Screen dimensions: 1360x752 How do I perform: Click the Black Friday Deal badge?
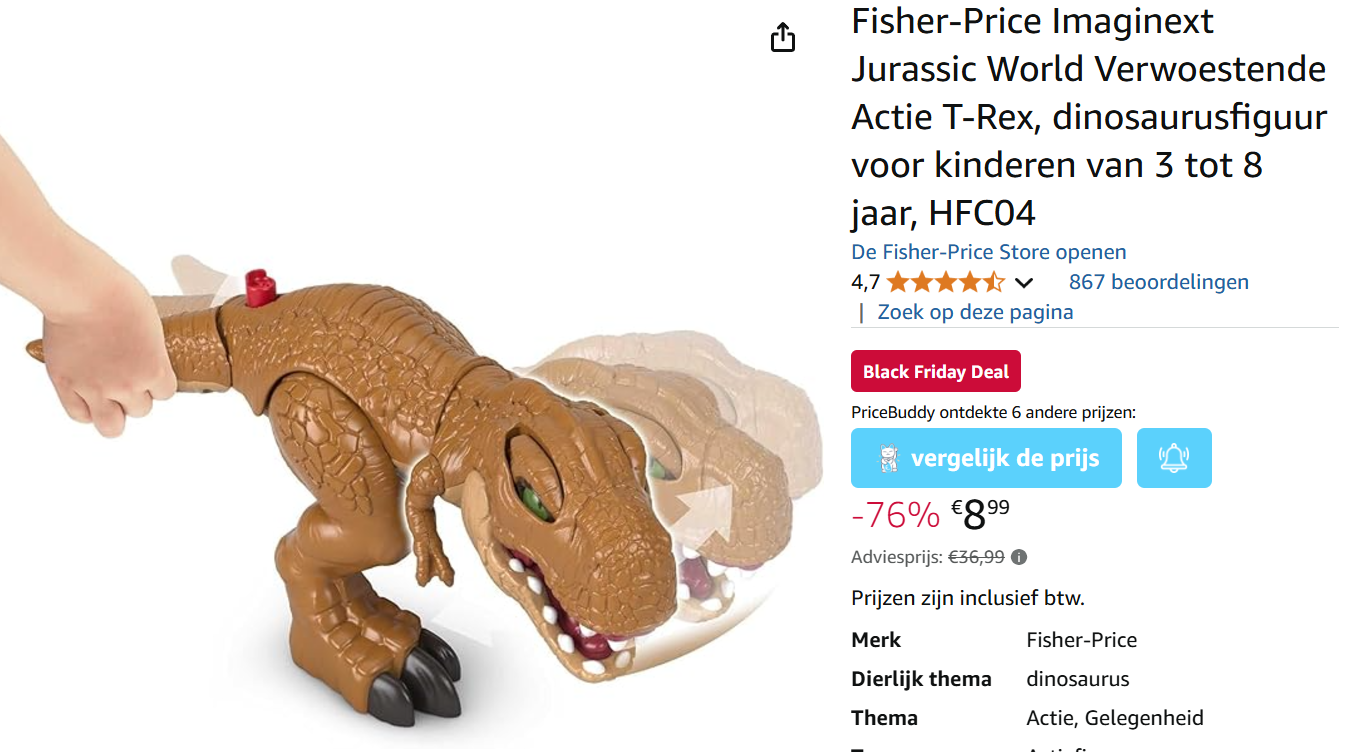tap(935, 370)
